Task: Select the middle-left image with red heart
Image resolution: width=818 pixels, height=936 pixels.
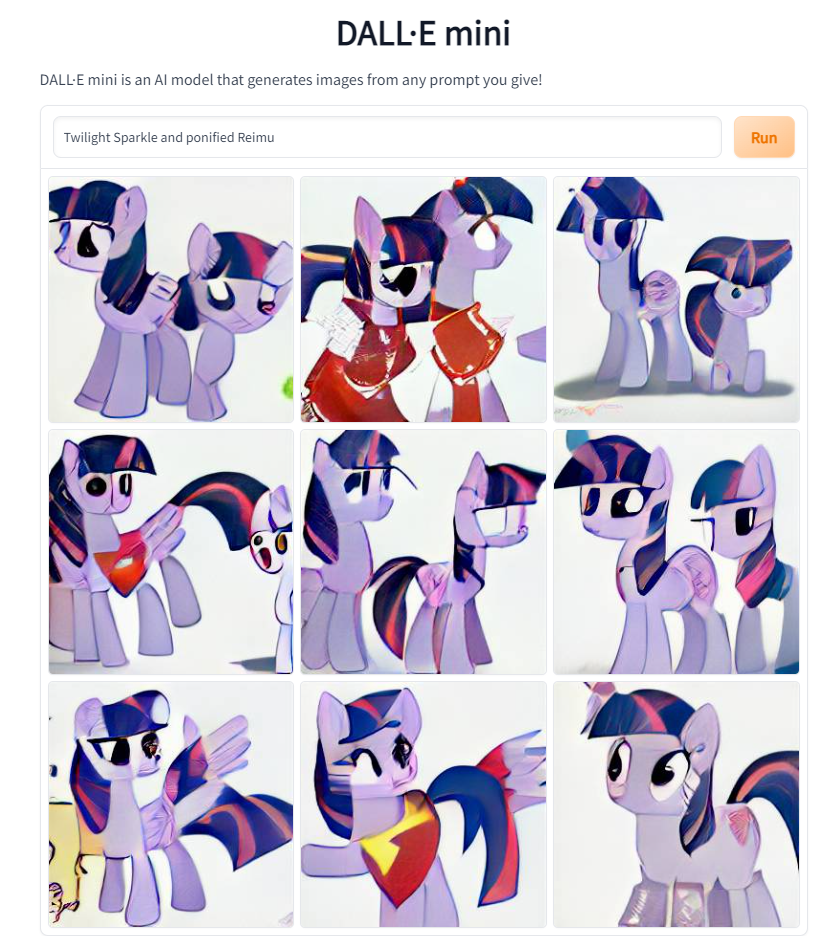Action: click(x=171, y=552)
